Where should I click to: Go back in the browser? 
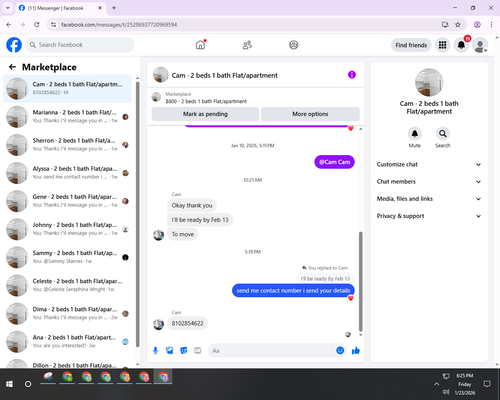click(x=9, y=24)
